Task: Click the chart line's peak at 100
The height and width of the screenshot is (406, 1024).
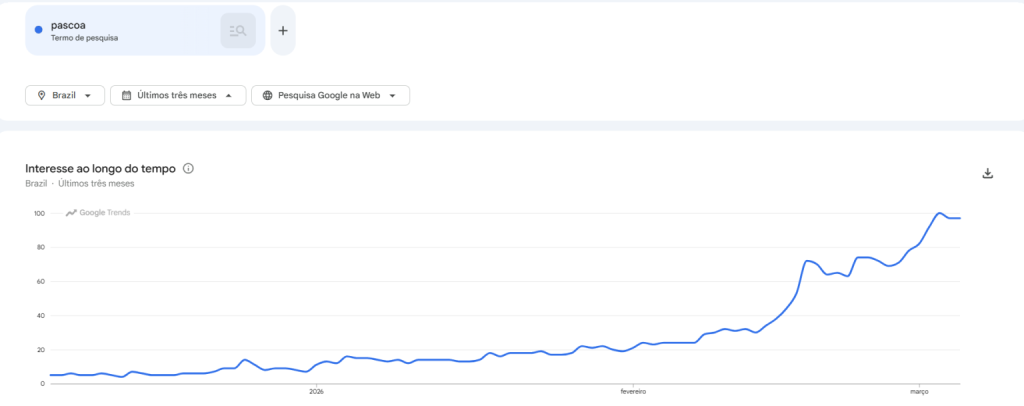Action: coord(940,213)
